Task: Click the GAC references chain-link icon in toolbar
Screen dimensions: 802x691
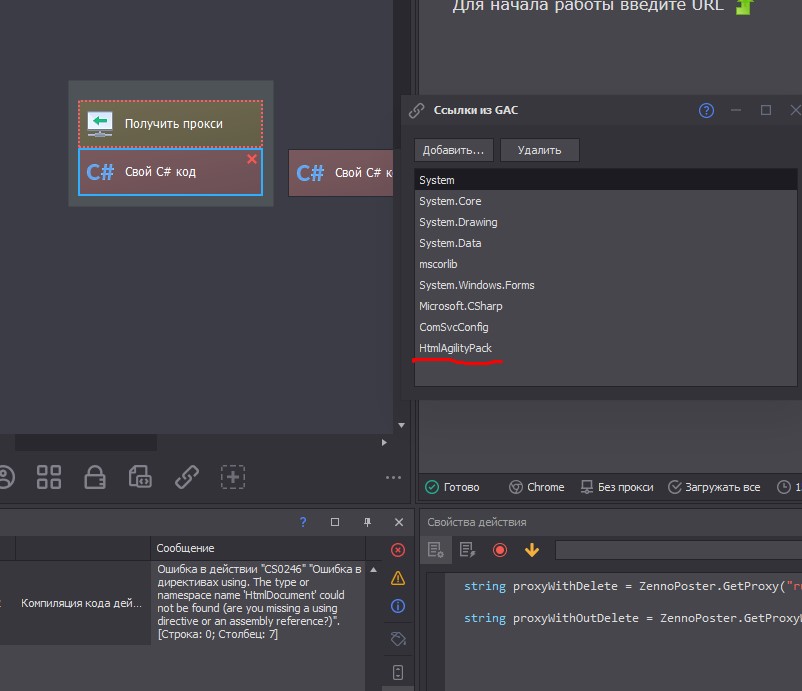Action: pyautogui.click(x=187, y=477)
